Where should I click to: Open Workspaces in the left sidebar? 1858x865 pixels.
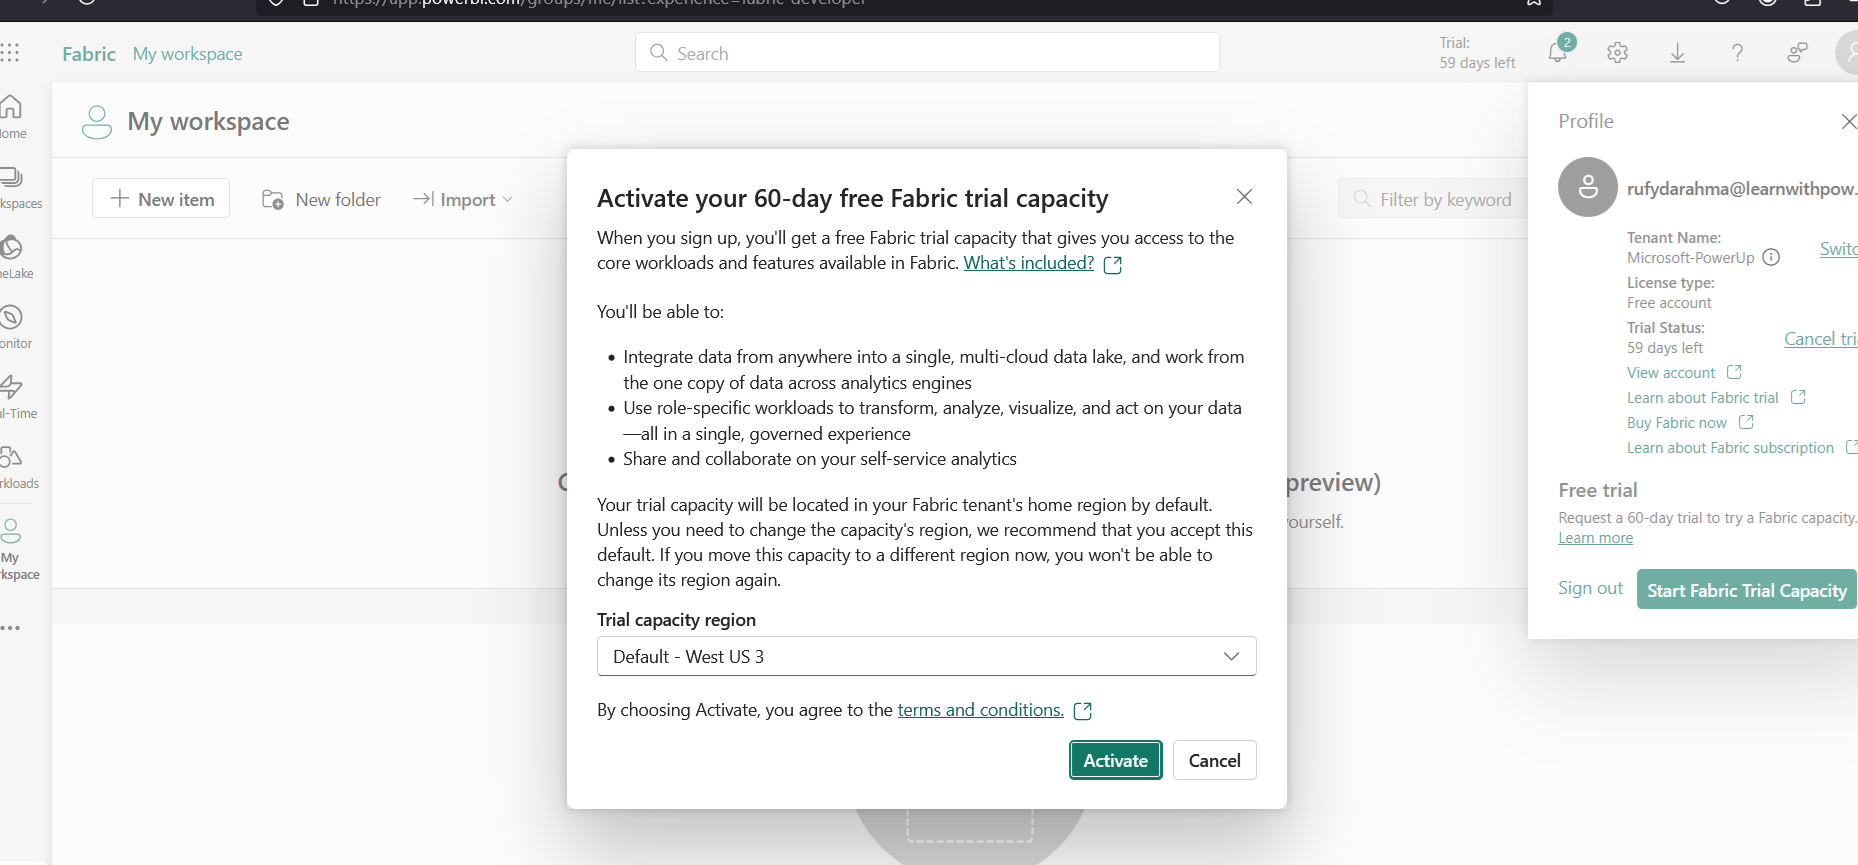[18, 188]
